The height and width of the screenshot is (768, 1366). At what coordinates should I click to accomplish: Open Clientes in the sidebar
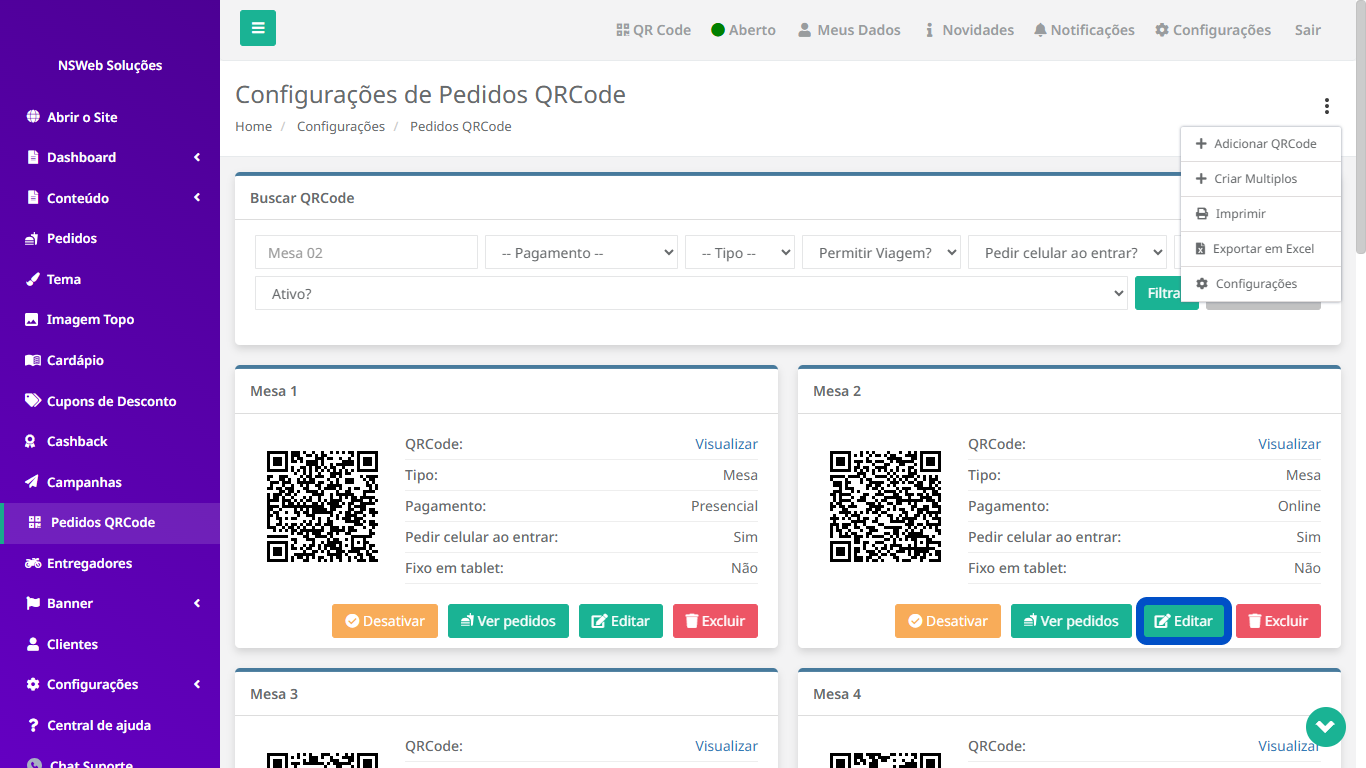(x=110, y=644)
